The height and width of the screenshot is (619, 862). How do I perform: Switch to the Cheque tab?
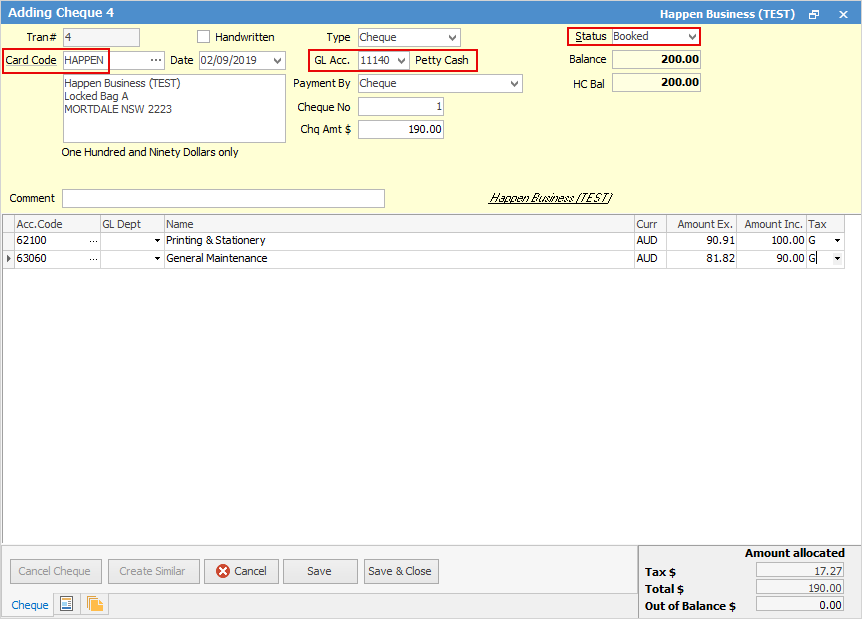tap(30, 605)
